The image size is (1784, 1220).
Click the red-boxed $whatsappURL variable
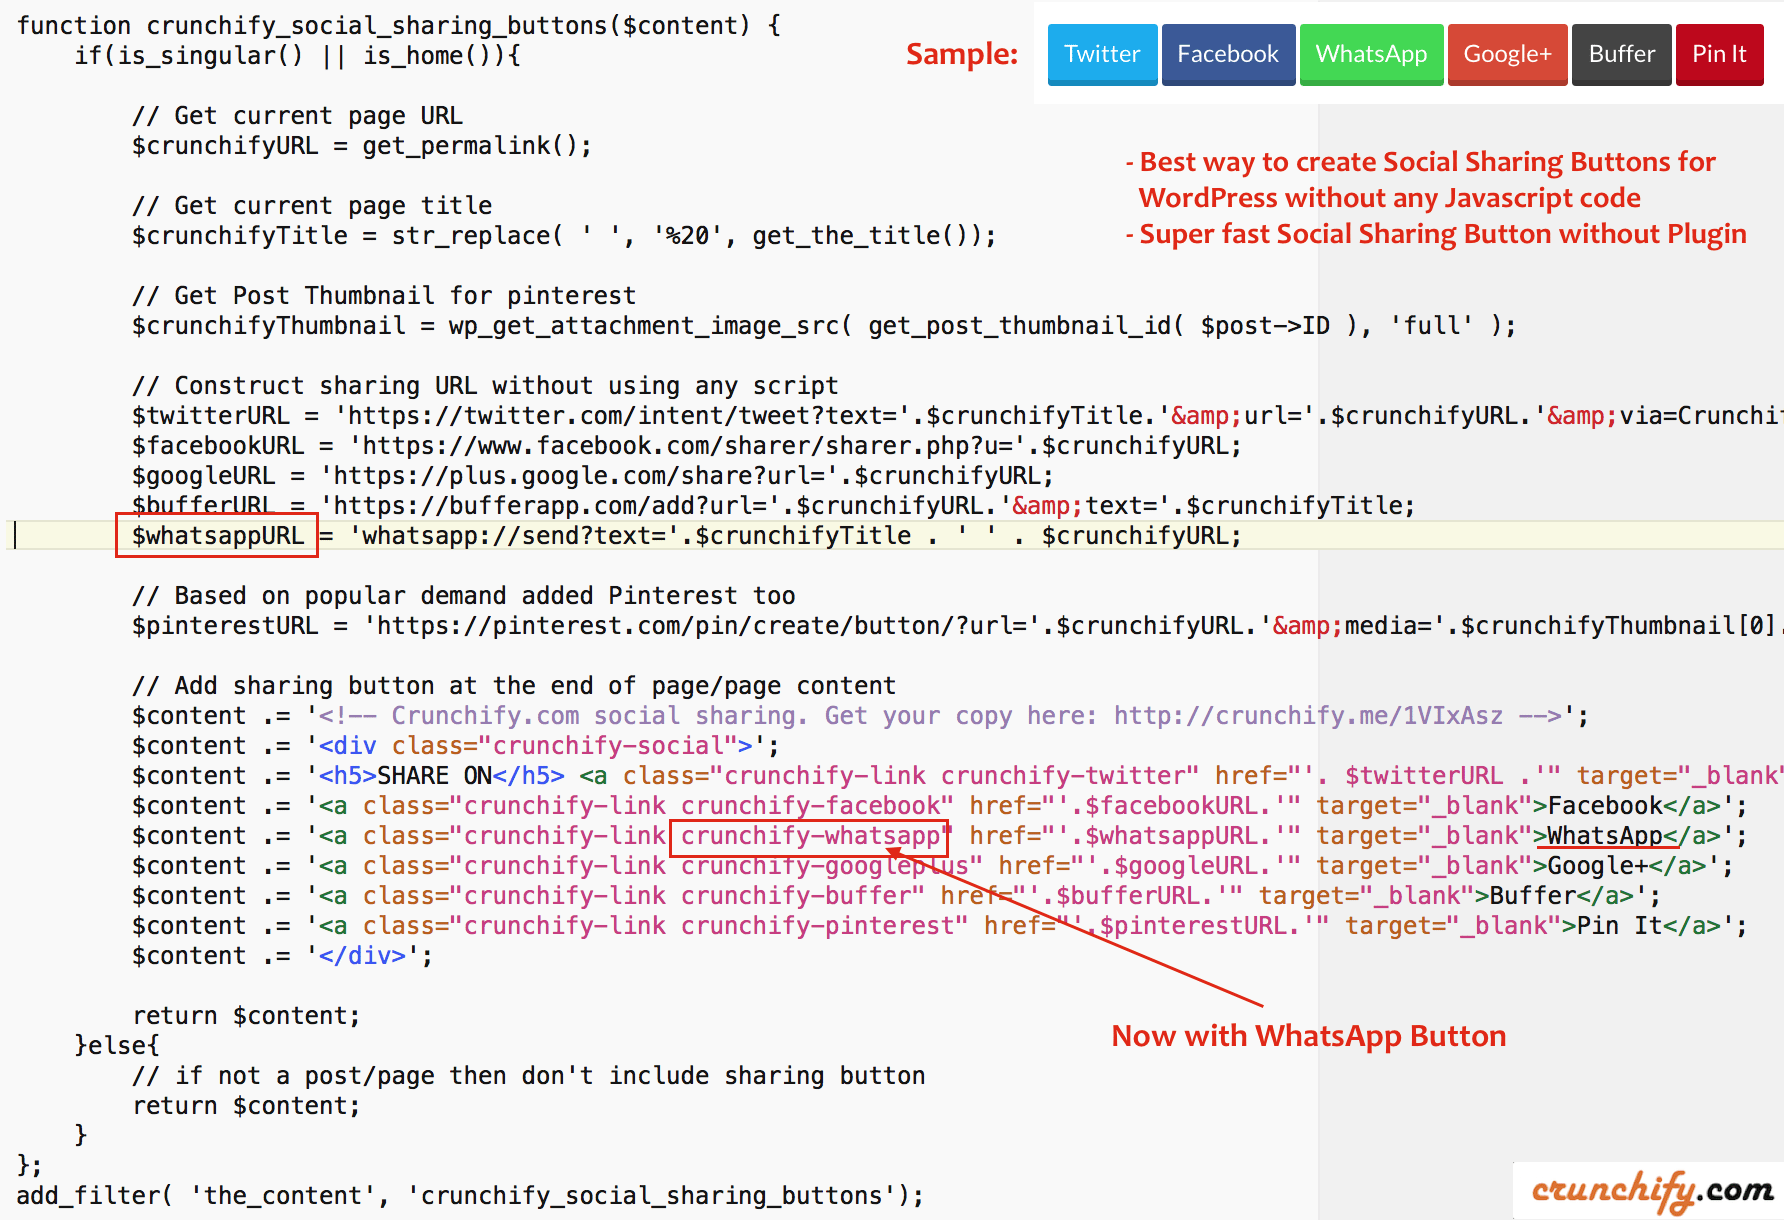pos(217,536)
